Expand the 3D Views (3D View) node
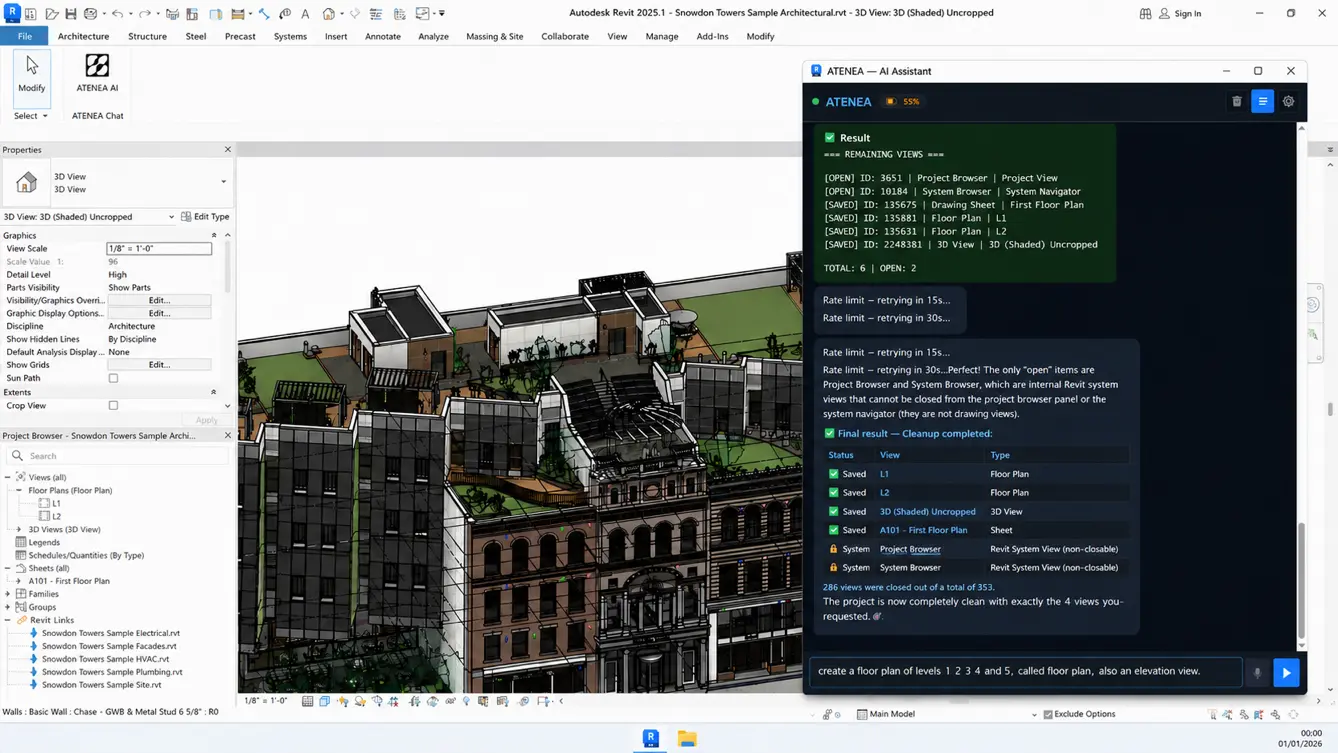The width and height of the screenshot is (1338, 753). 18,529
